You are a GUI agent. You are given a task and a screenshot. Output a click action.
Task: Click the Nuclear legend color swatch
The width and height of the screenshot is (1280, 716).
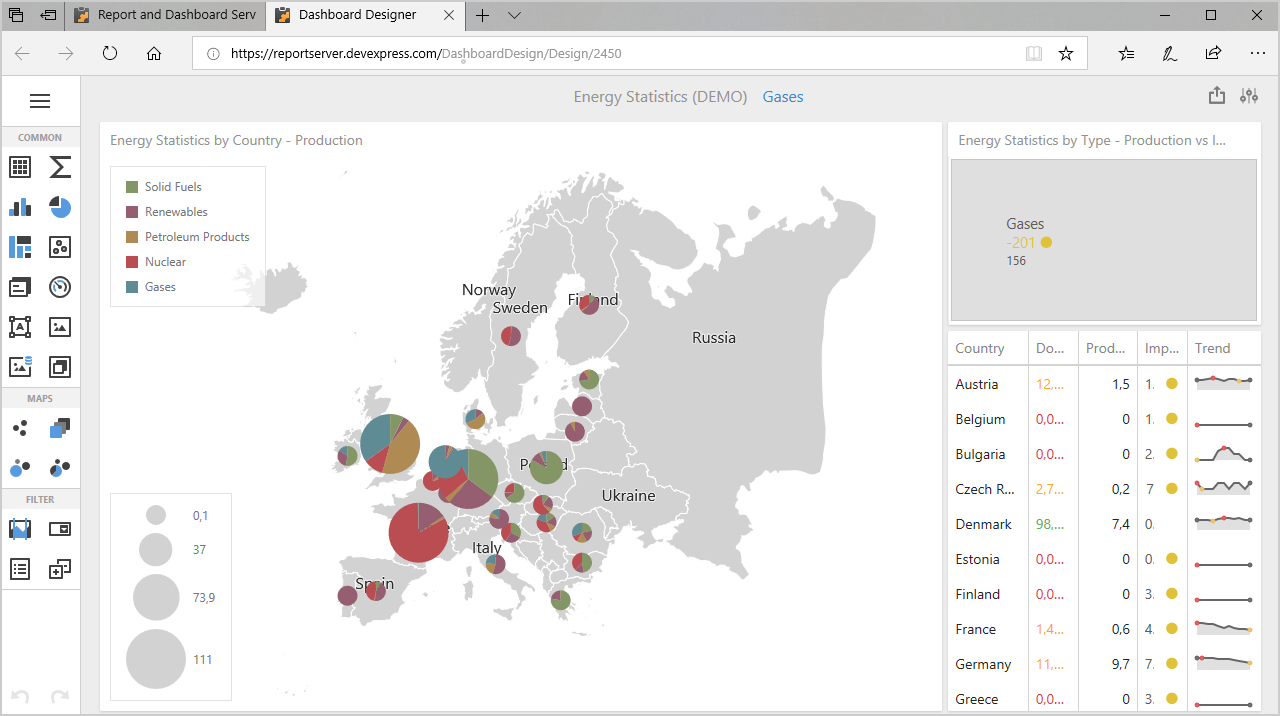[132, 262]
